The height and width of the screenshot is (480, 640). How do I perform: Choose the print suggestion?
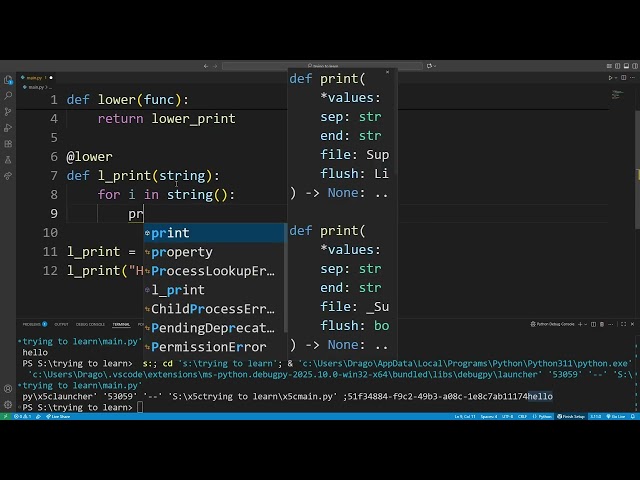tap(214, 233)
